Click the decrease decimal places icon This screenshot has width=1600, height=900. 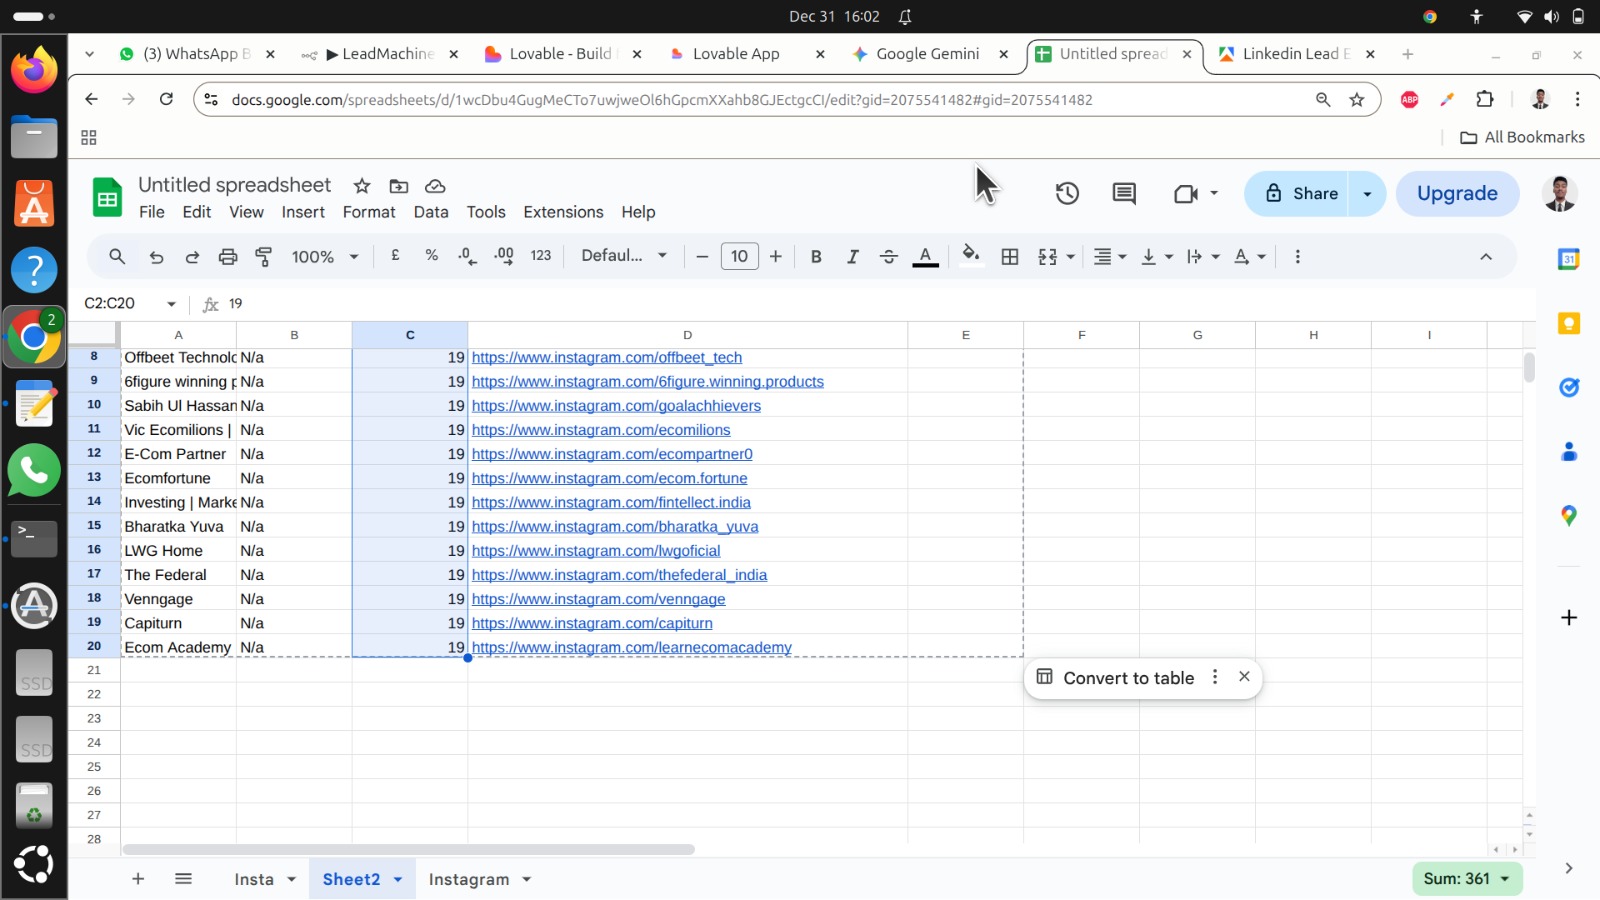click(x=467, y=257)
